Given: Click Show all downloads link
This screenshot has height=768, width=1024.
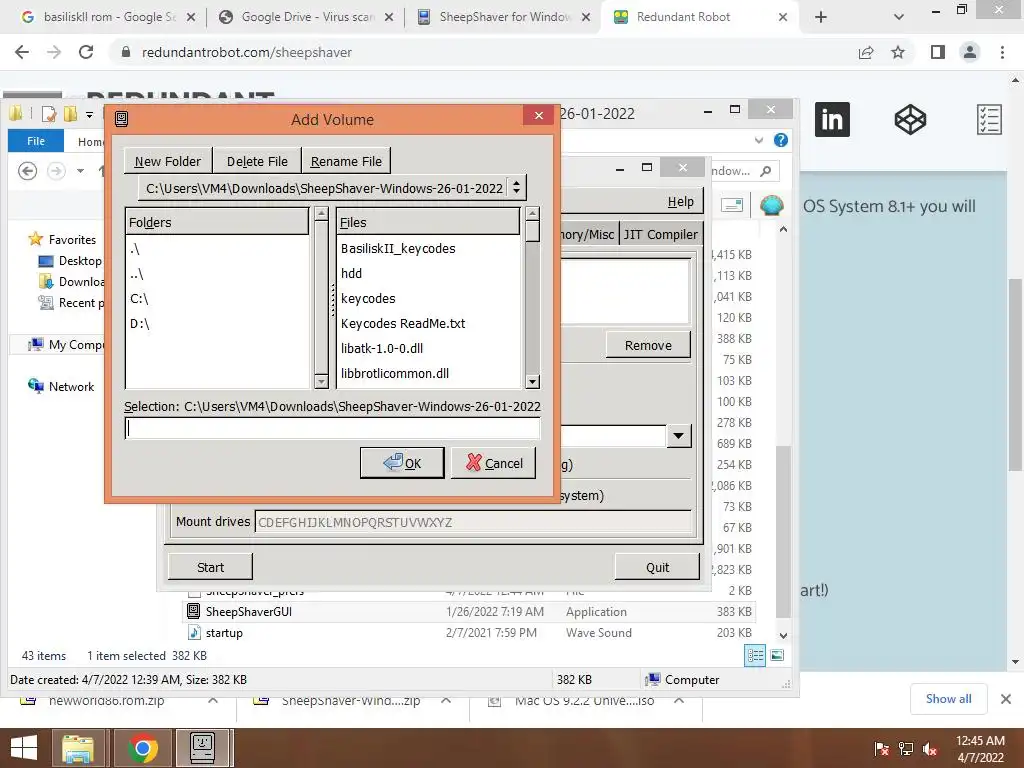Looking at the screenshot, I should point(948,699).
